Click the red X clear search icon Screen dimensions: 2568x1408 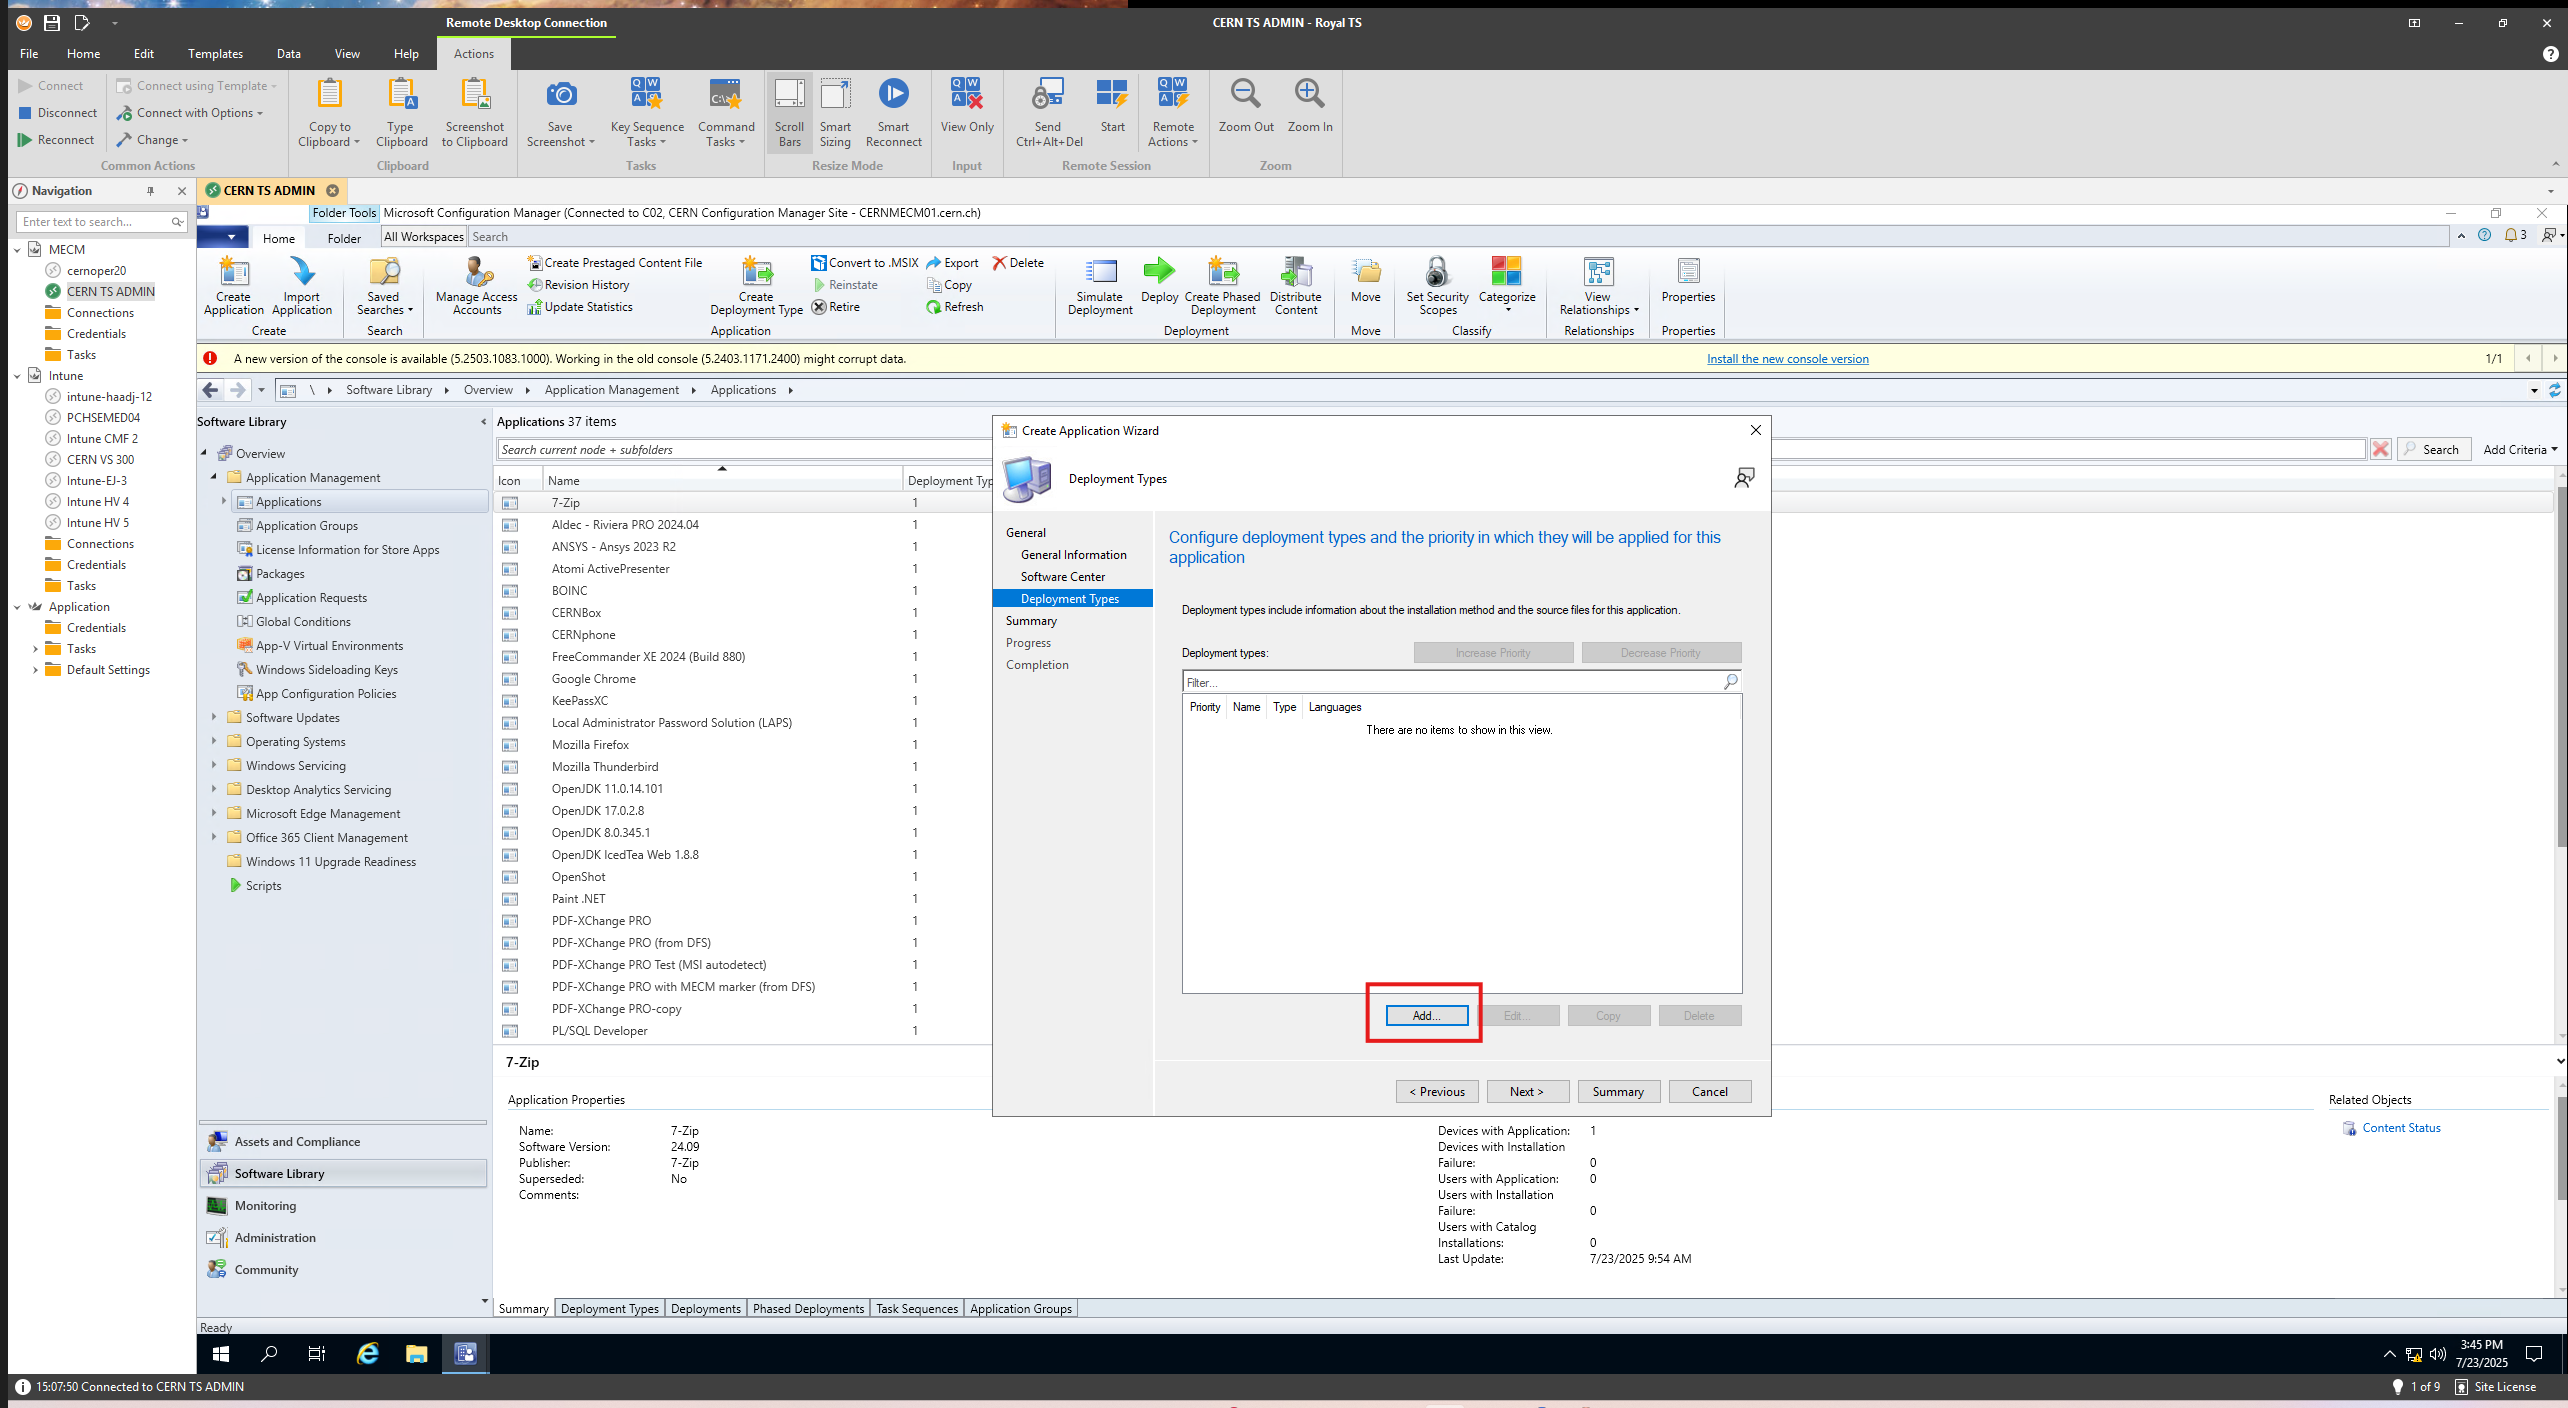pyautogui.click(x=2381, y=450)
